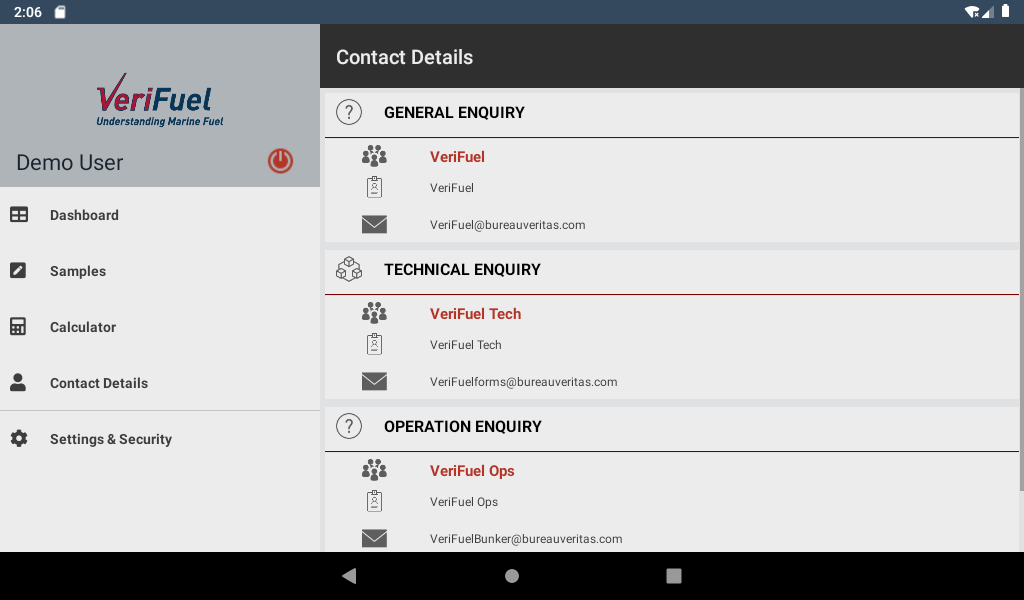Open the Dashboard menu item
Image resolution: width=1024 pixels, height=600 pixels.
tap(160, 215)
